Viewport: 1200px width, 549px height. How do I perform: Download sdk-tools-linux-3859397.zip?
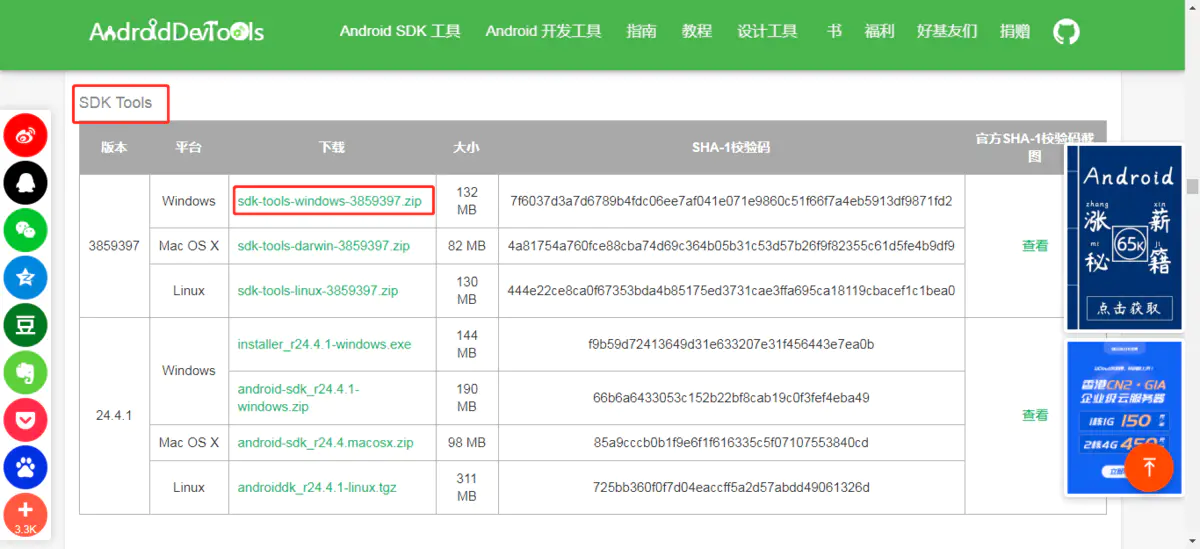[x=317, y=290]
